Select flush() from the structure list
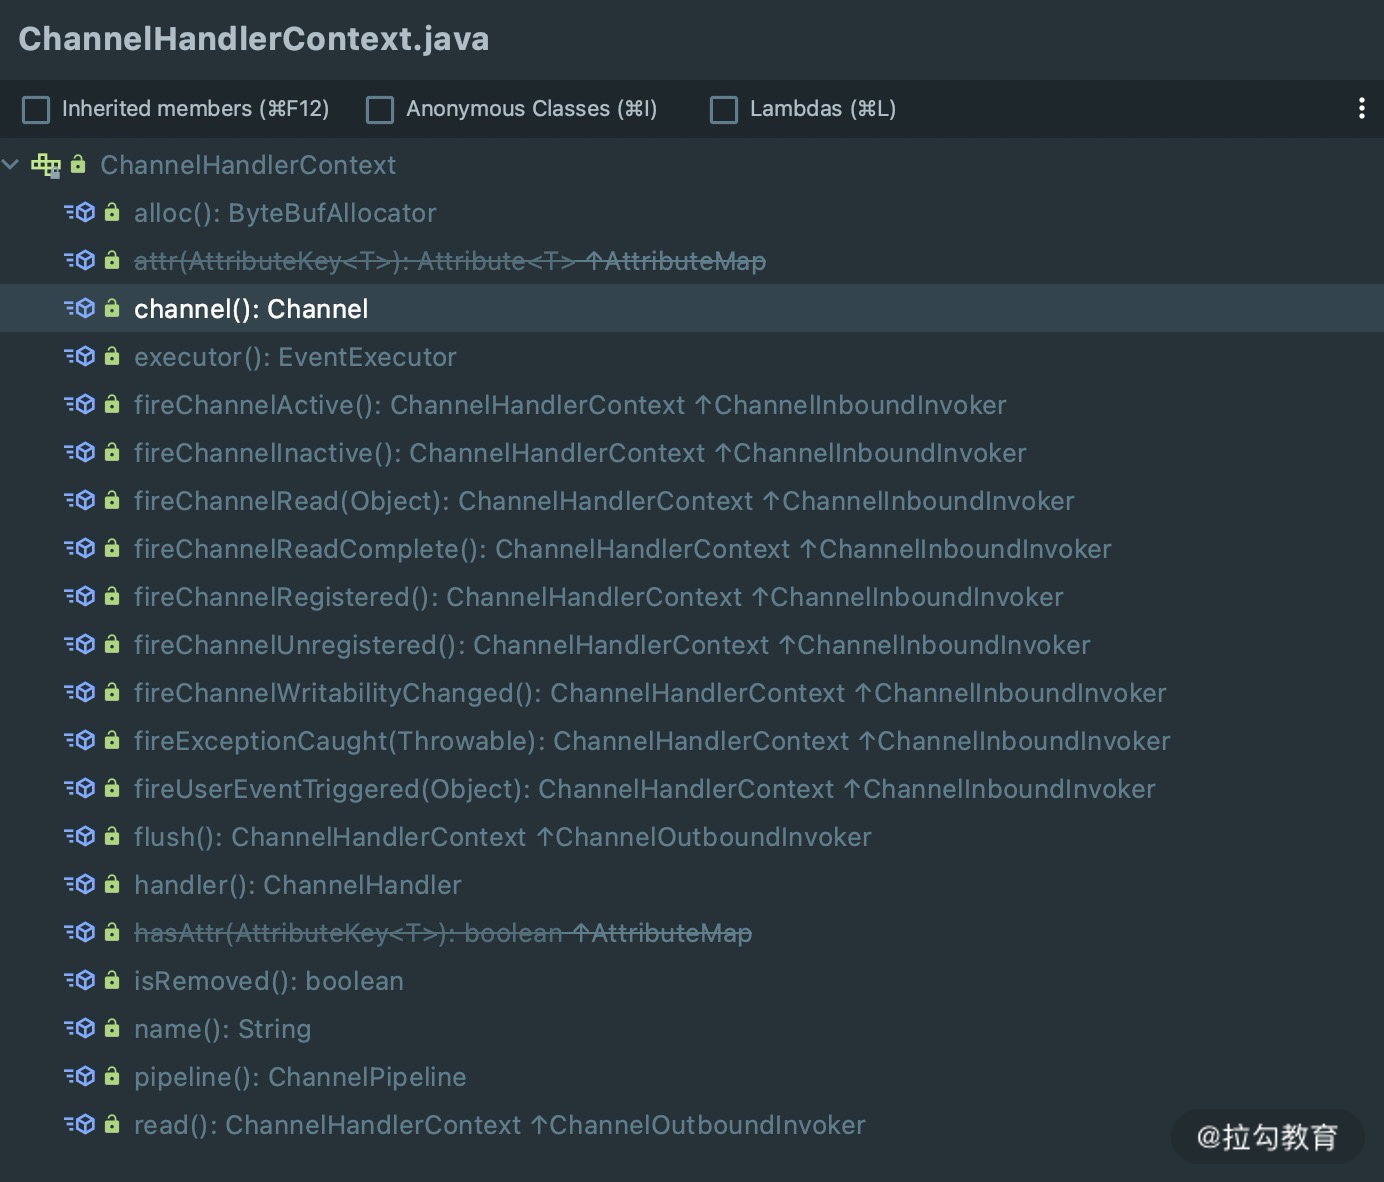The width and height of the screenshot is (1384, 1182). [x=502, y=837]
